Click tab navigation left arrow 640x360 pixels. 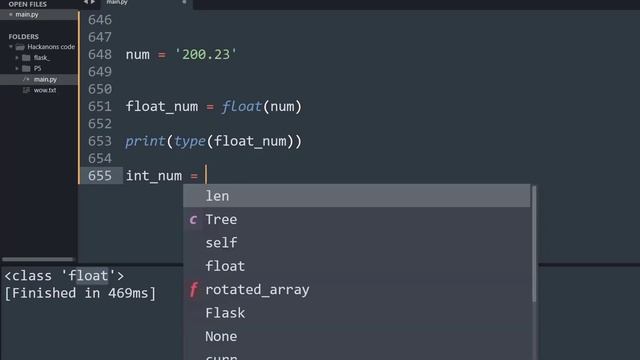point(85,2)
